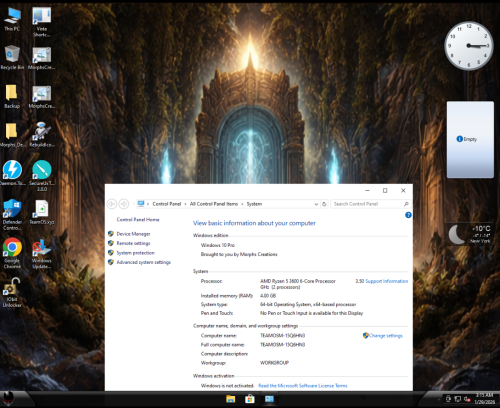Launch the Daemon Tools shortcut
Screen dimensions: 500x408
coord(12,173)
